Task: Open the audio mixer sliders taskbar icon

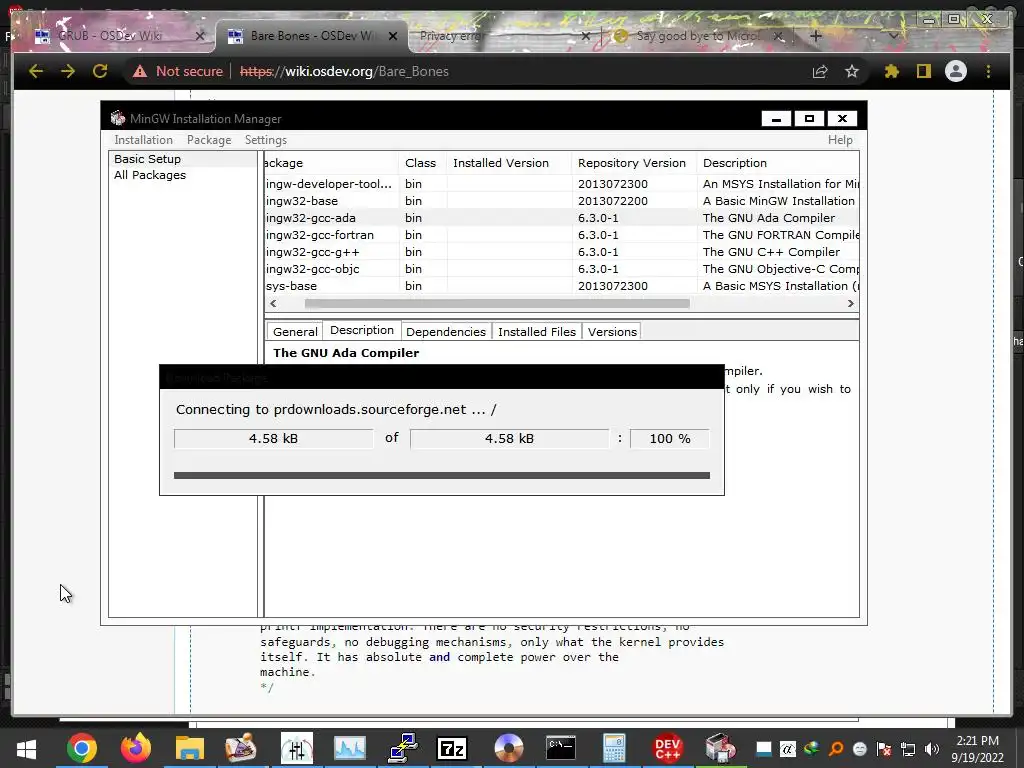Action: click(x=296, y=748)
